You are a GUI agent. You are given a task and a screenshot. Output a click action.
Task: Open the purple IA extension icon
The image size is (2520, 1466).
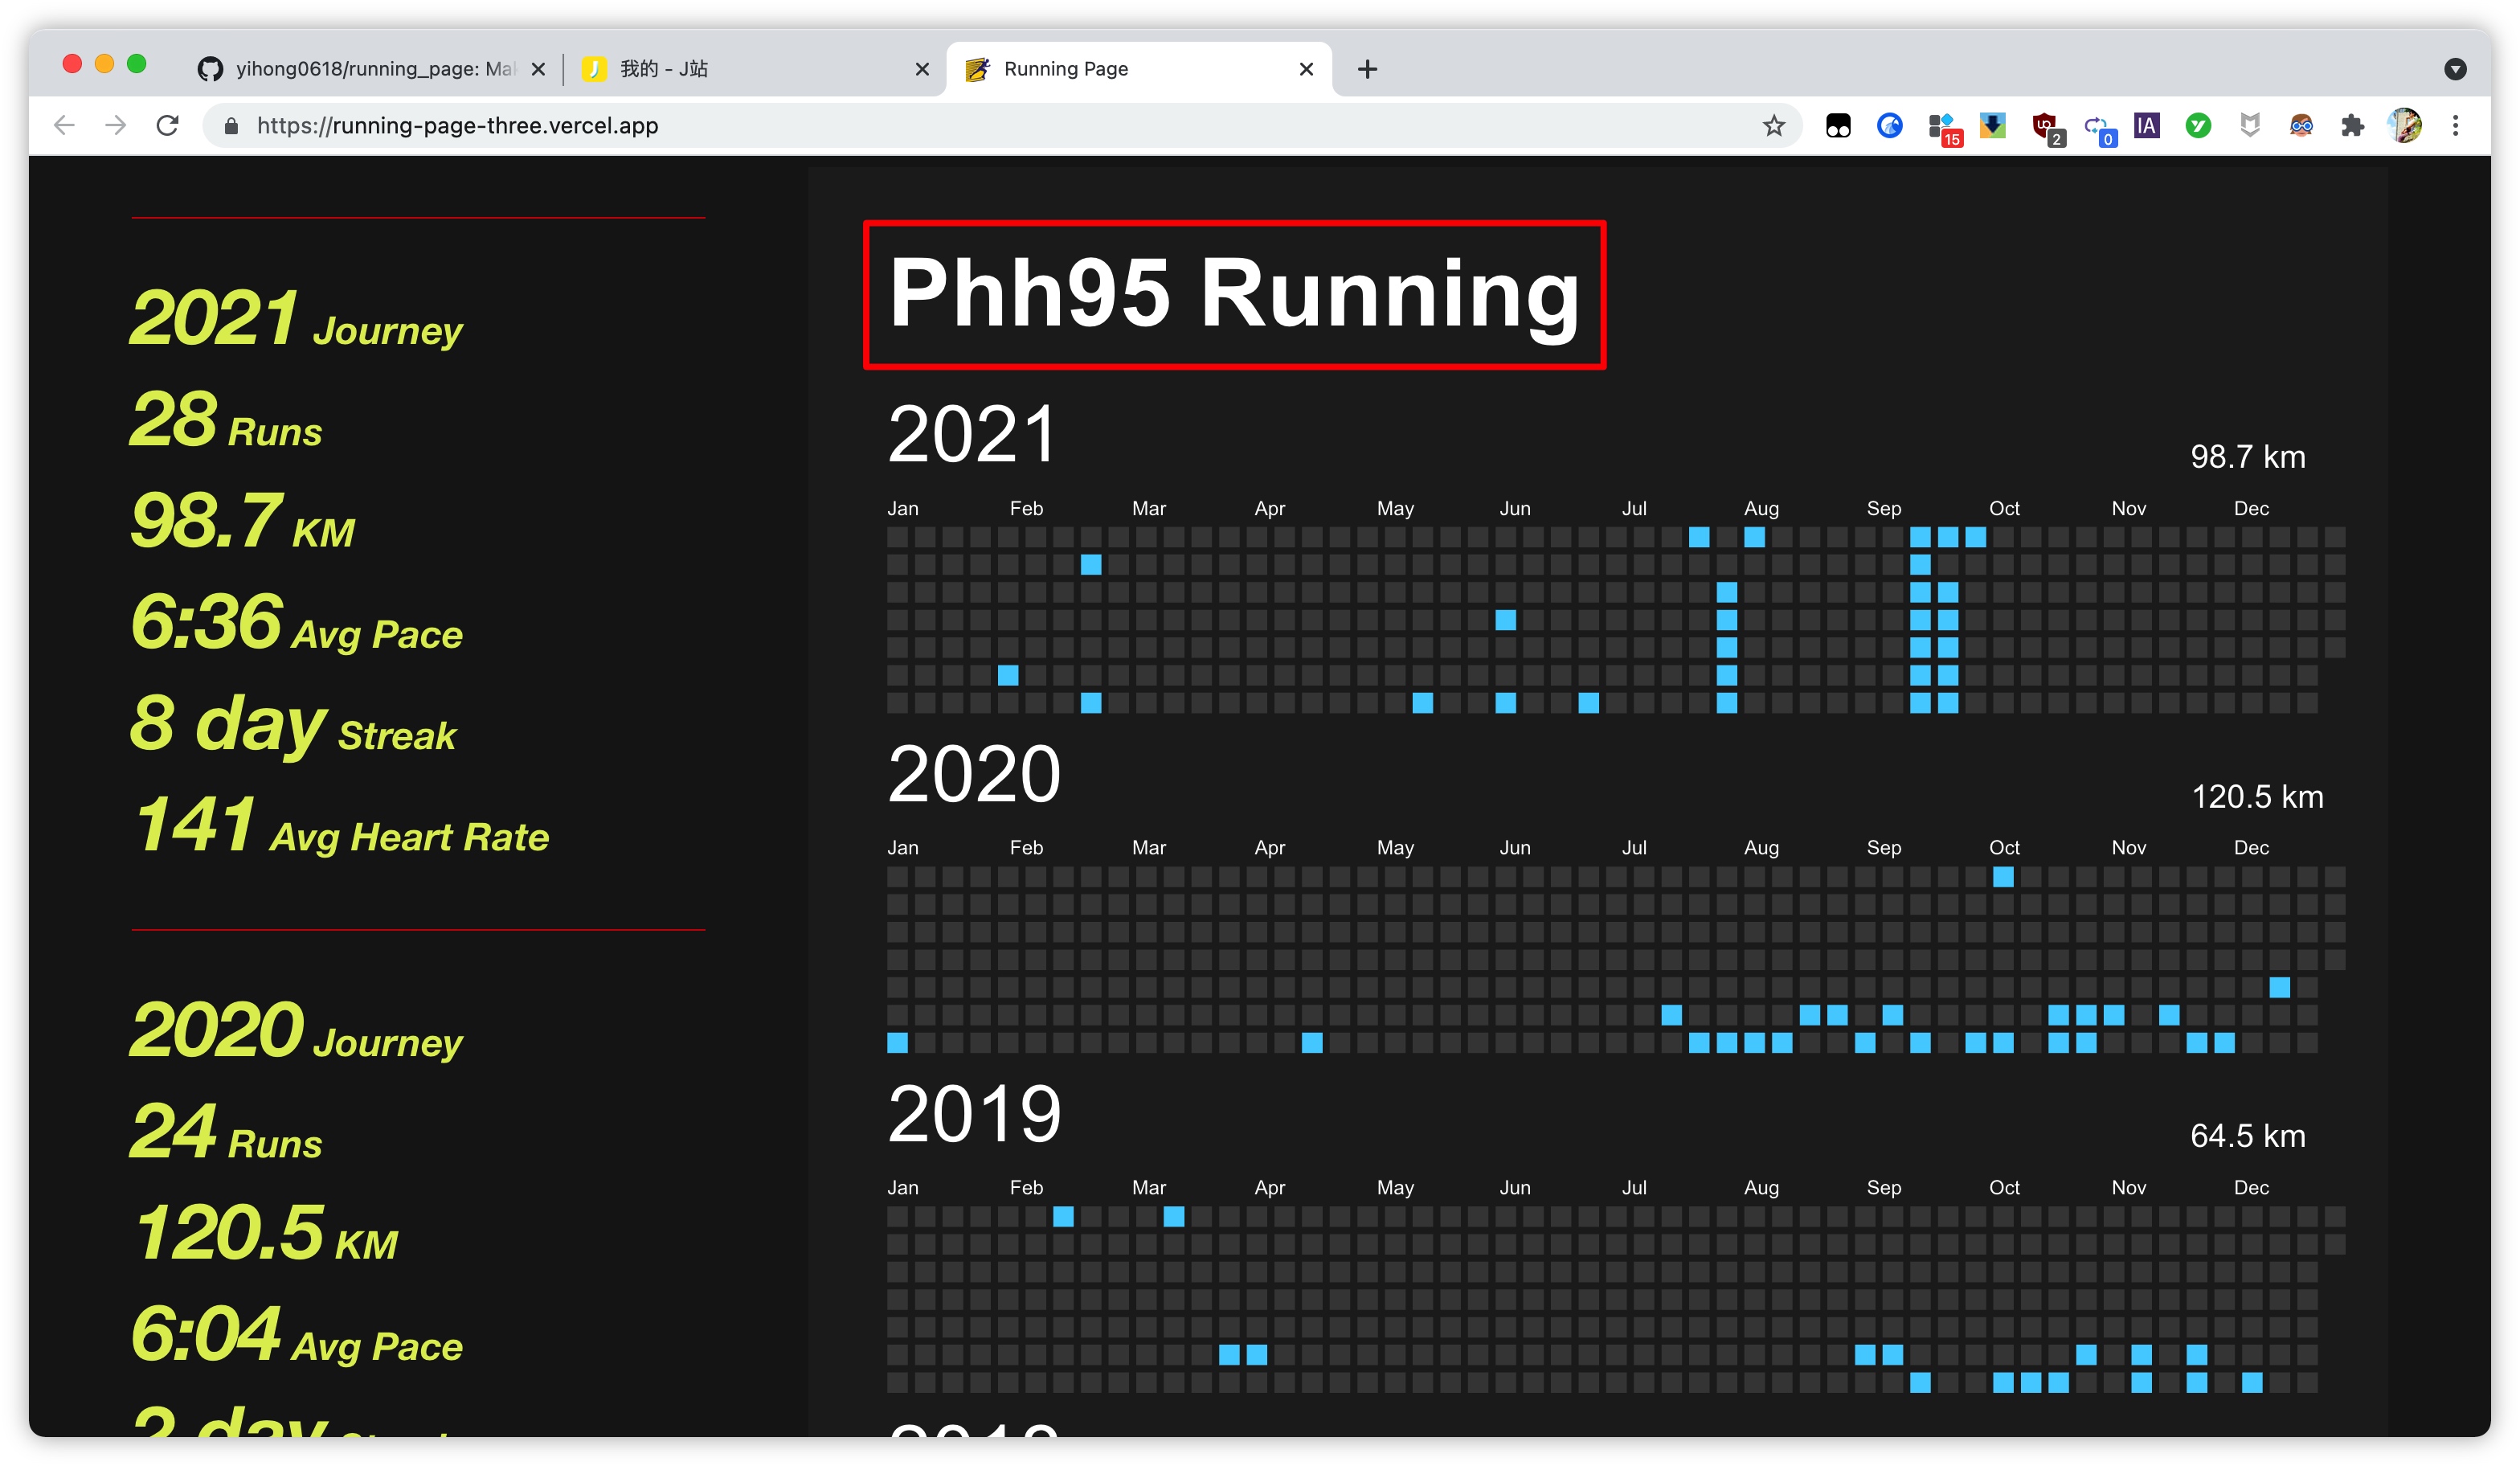click(x=2146, y=126)
